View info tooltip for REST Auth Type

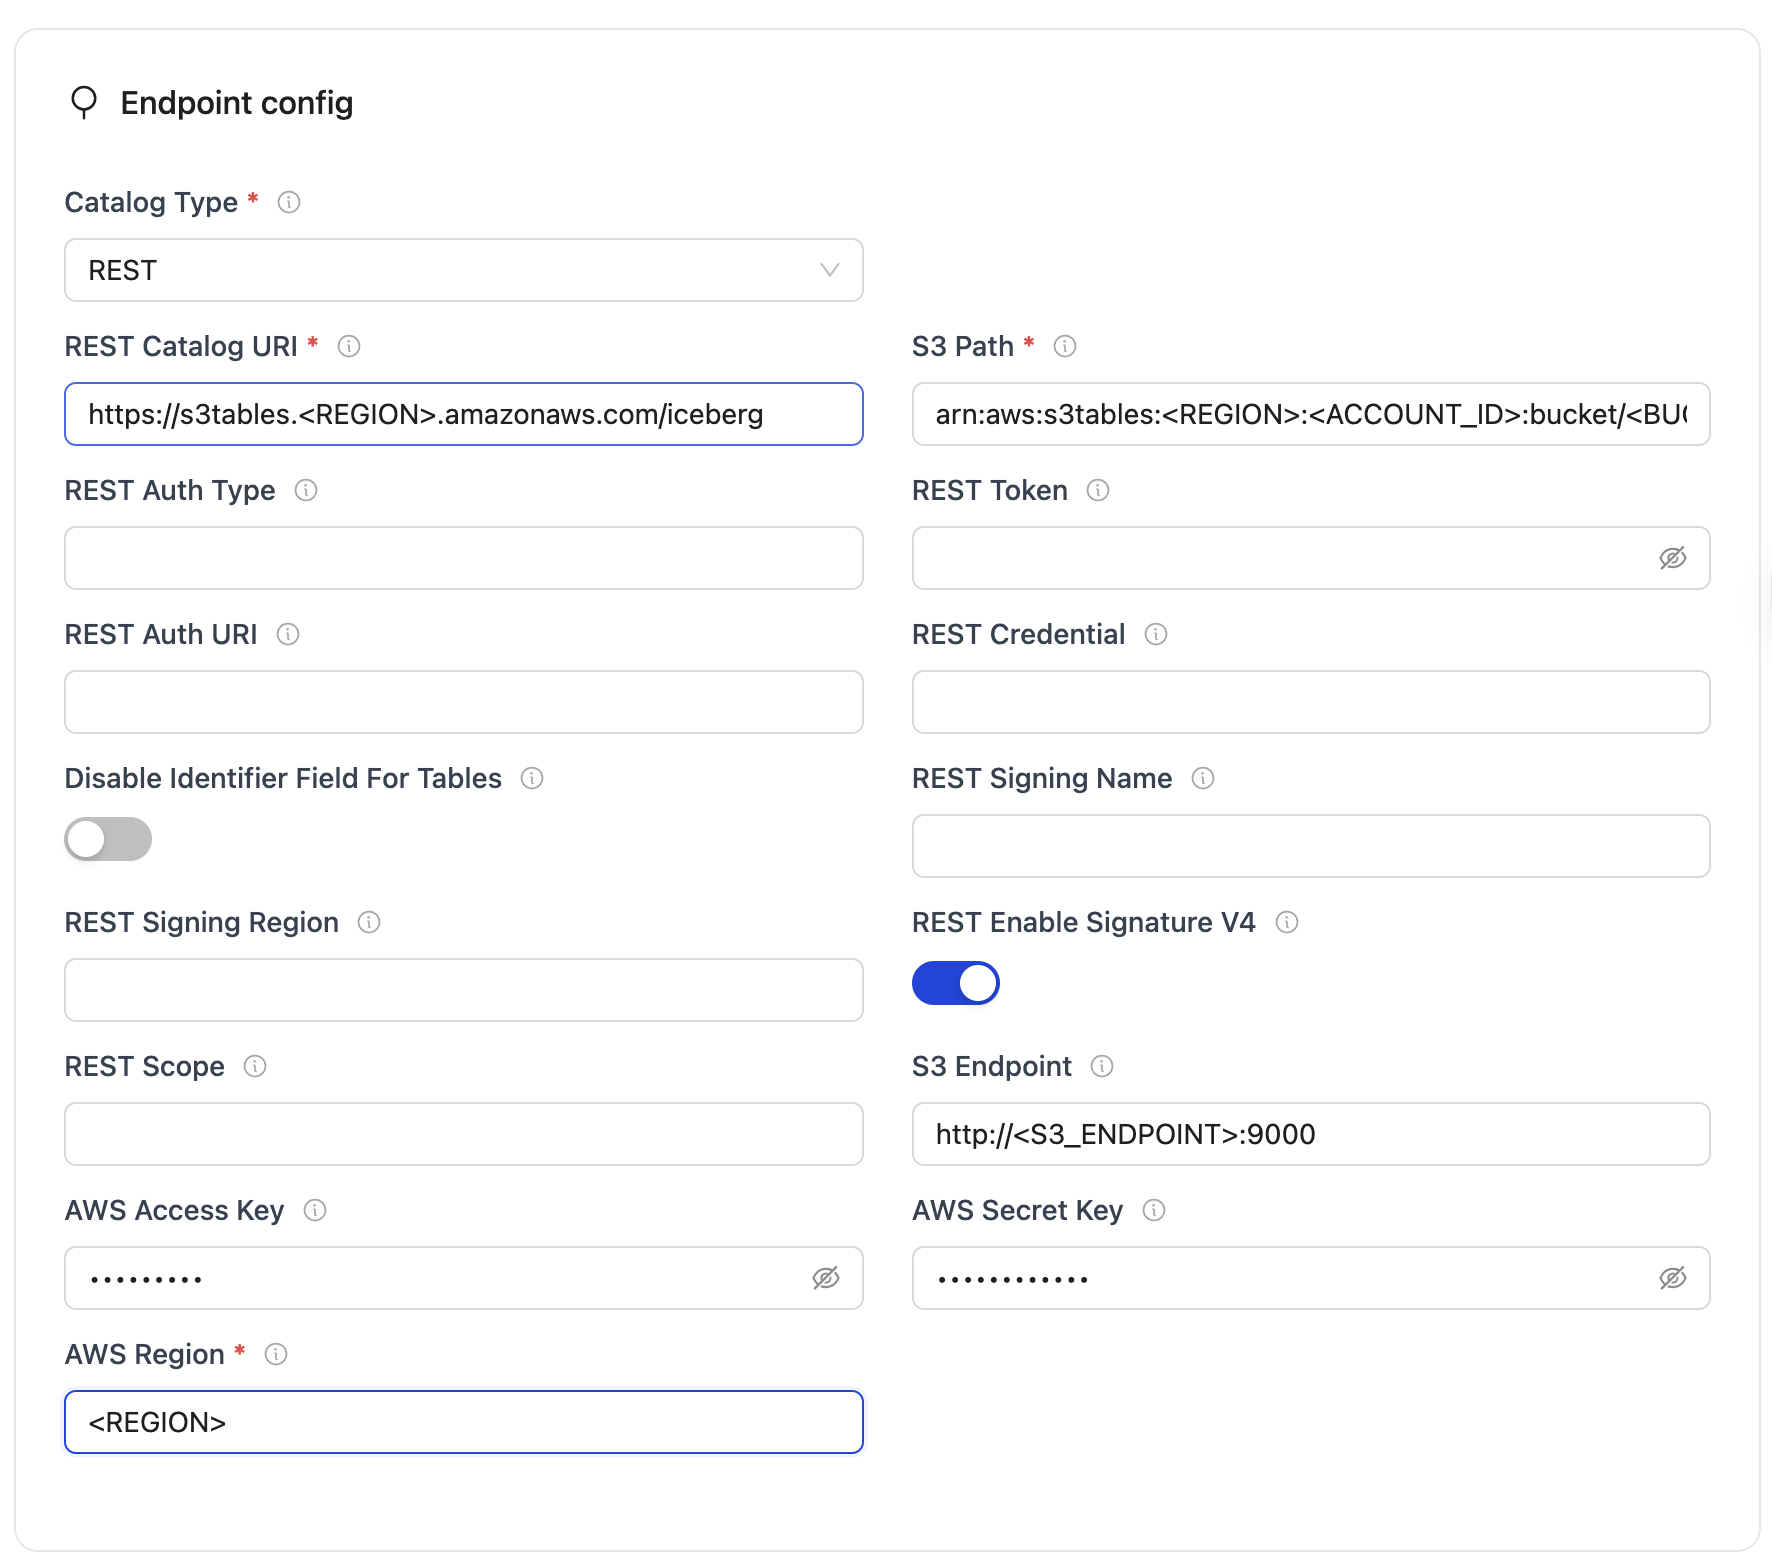pyautogui.click(x=307, y=491)
